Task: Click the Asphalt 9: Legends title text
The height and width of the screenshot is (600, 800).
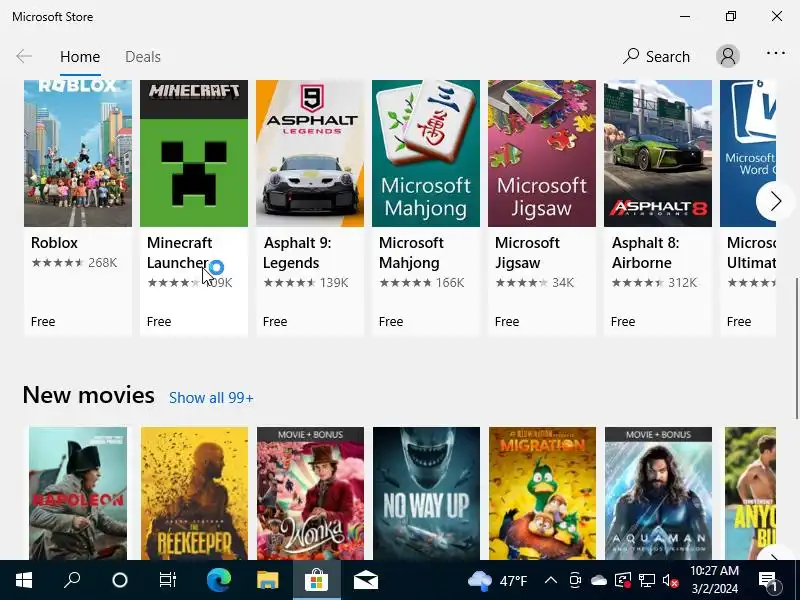Action: point(297,253)
